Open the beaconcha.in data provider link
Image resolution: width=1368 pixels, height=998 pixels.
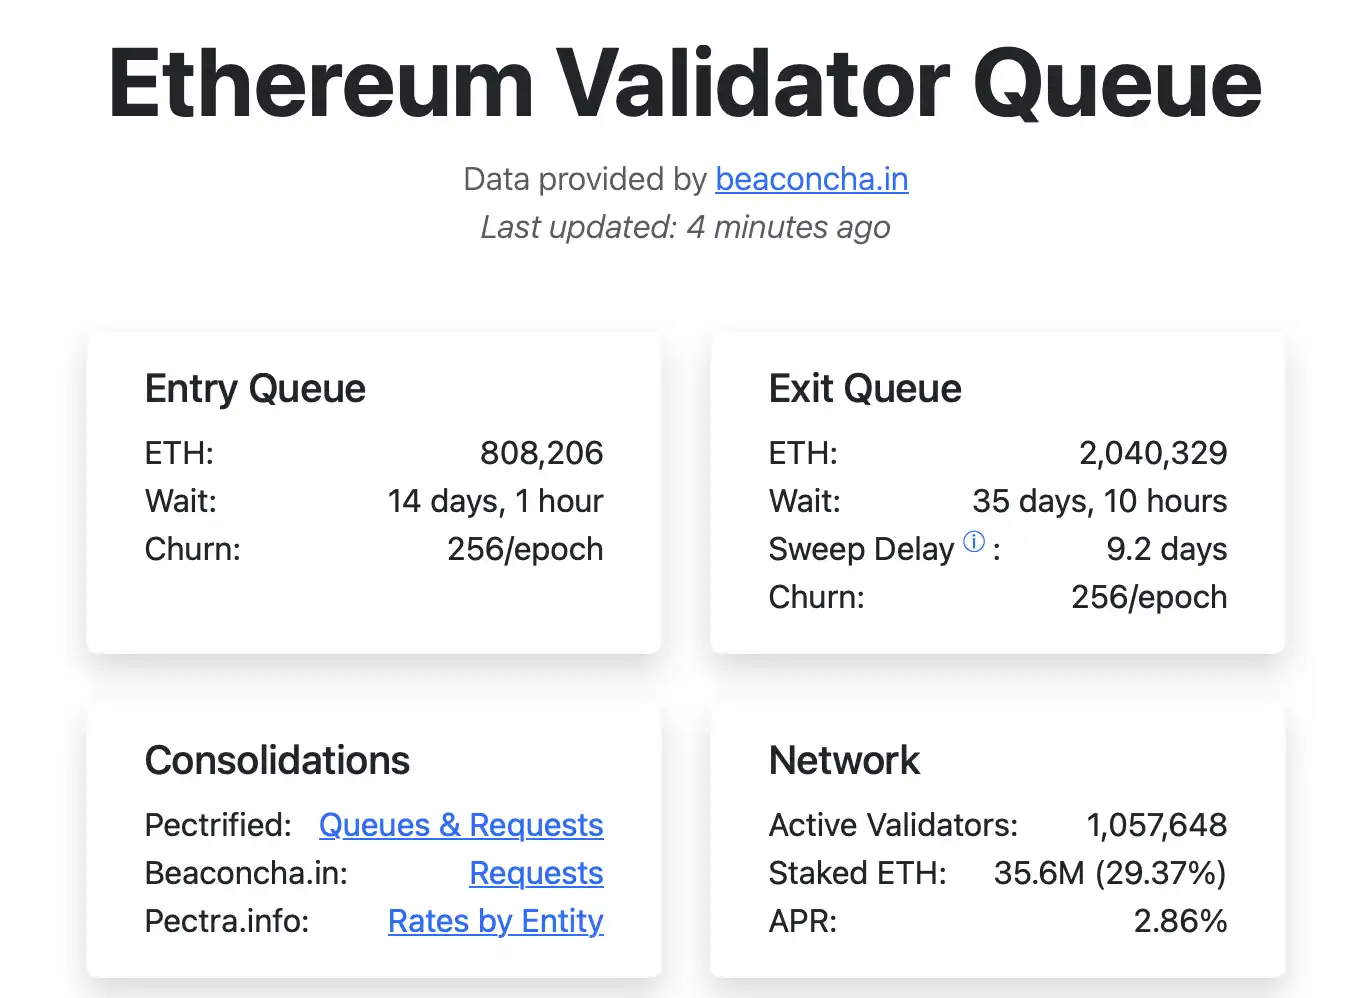(x=811, y=180)
